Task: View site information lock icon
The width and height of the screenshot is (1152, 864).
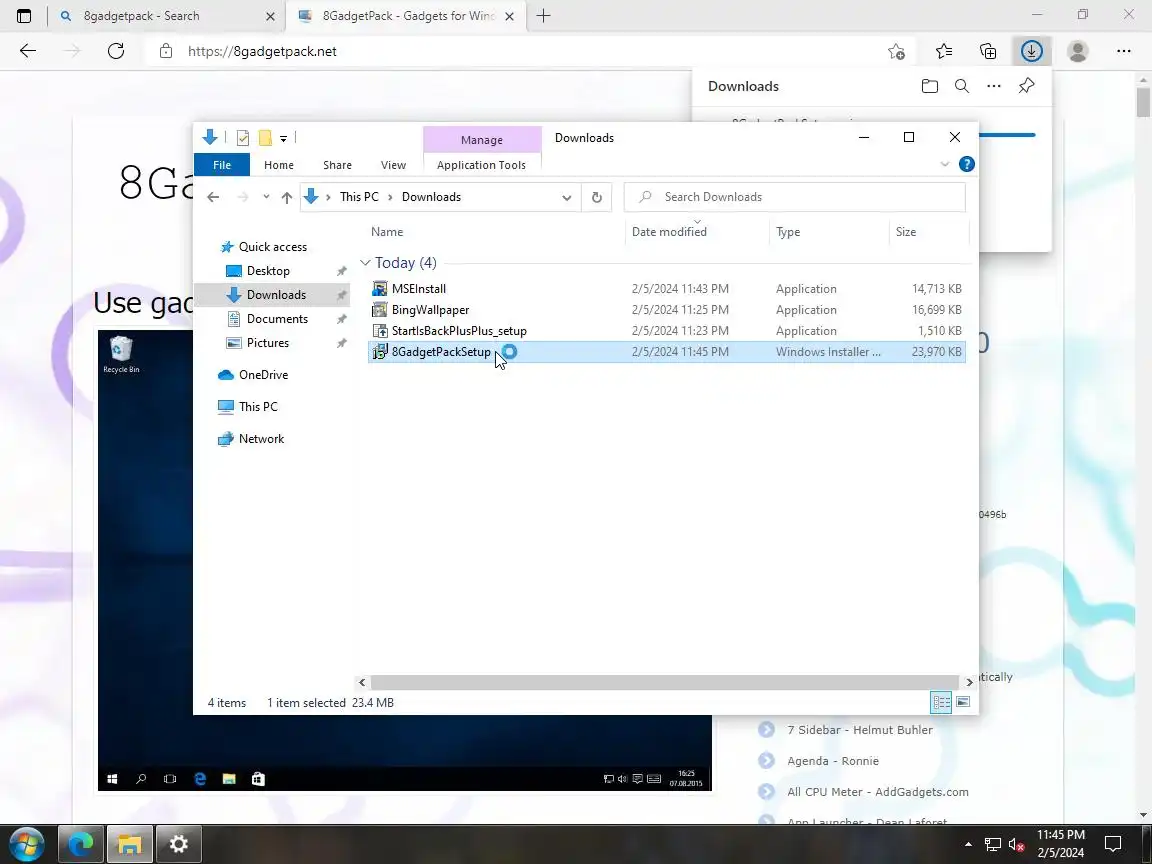Action: point(166,51)
